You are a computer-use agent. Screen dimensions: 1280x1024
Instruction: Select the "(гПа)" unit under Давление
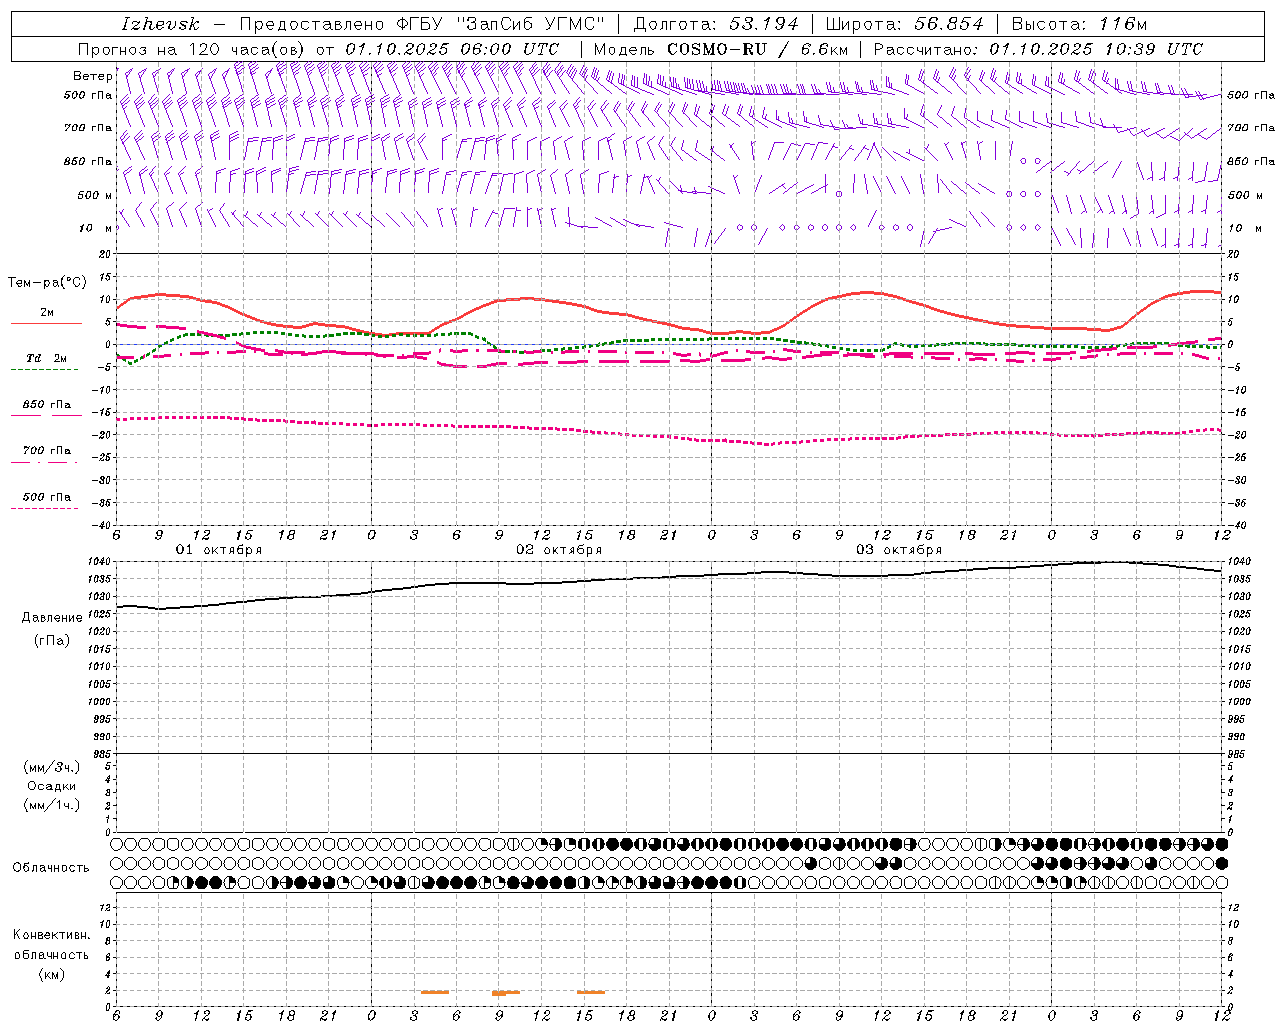tap(52, 640)
